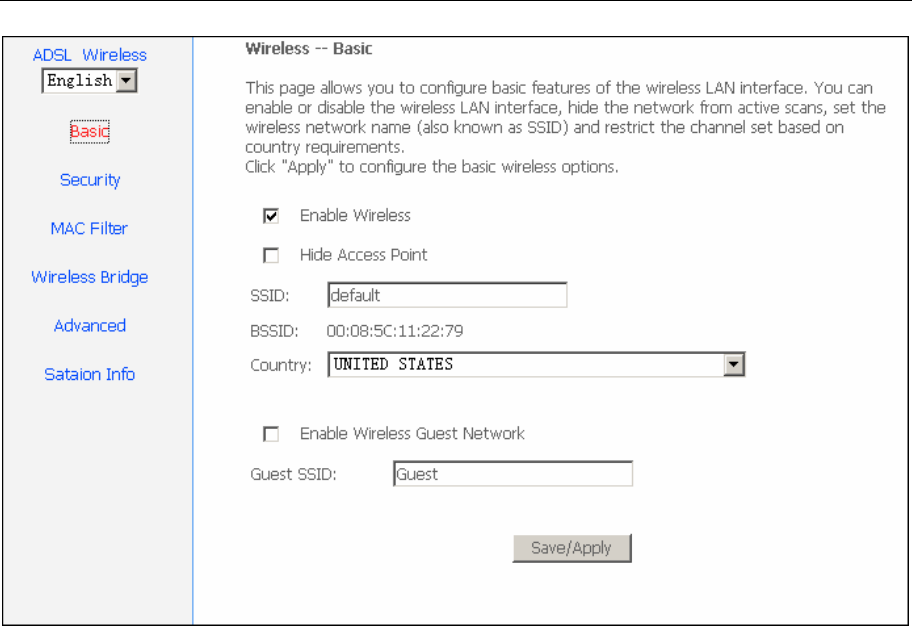Click the BSSID address value

(x=395, y=331)
